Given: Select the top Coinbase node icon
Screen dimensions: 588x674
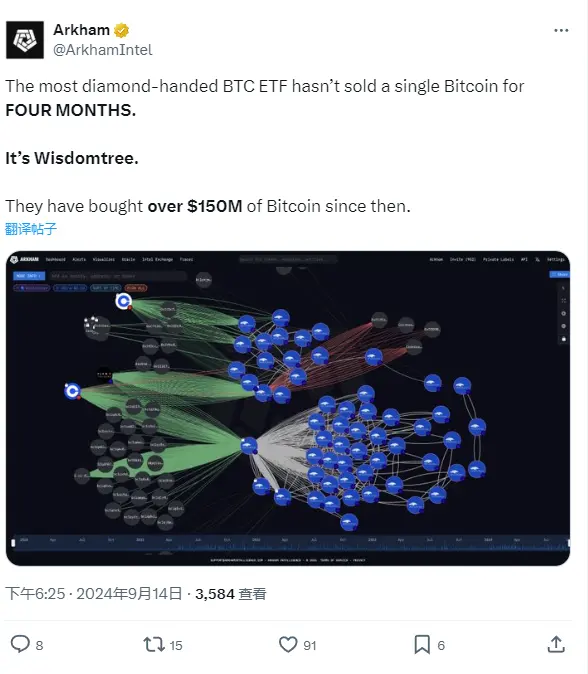Looking at the screenshot, I should pos(124,301).
